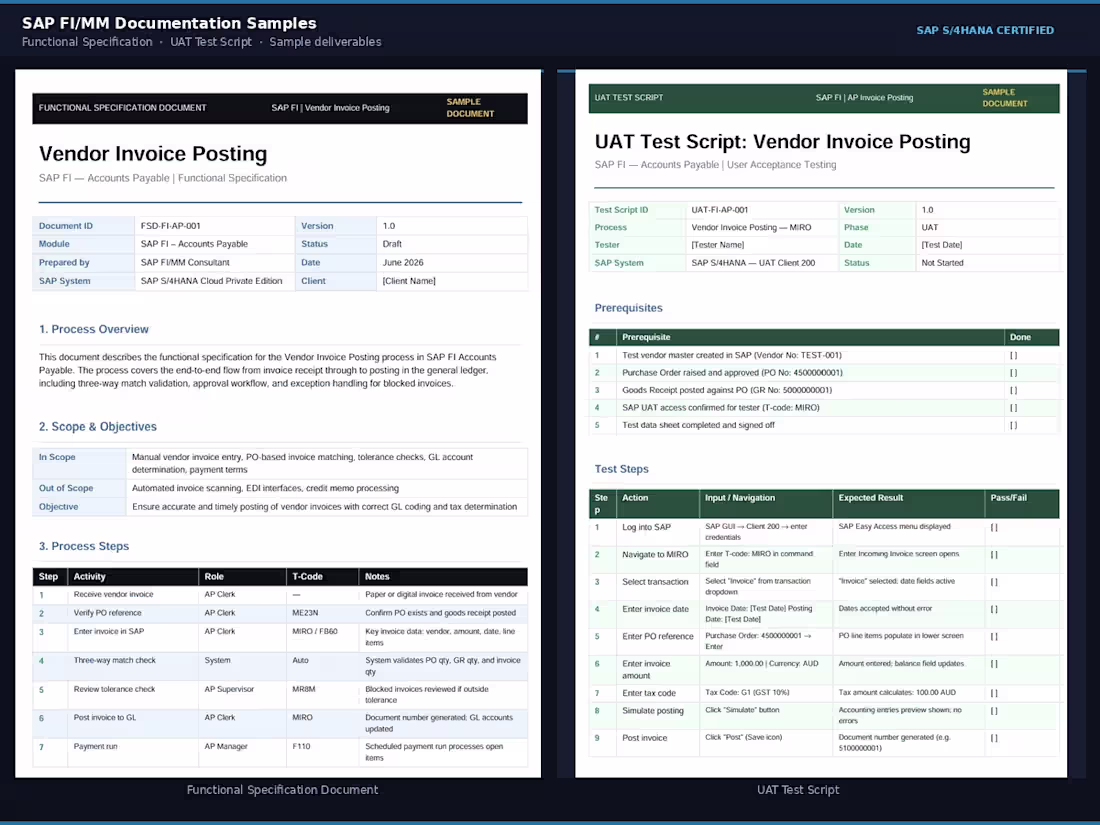This screenshot has width=1100, height=825.
Task: Click the FSD-FI-AP-001 document ID value
Action: [x=170, y=226]
